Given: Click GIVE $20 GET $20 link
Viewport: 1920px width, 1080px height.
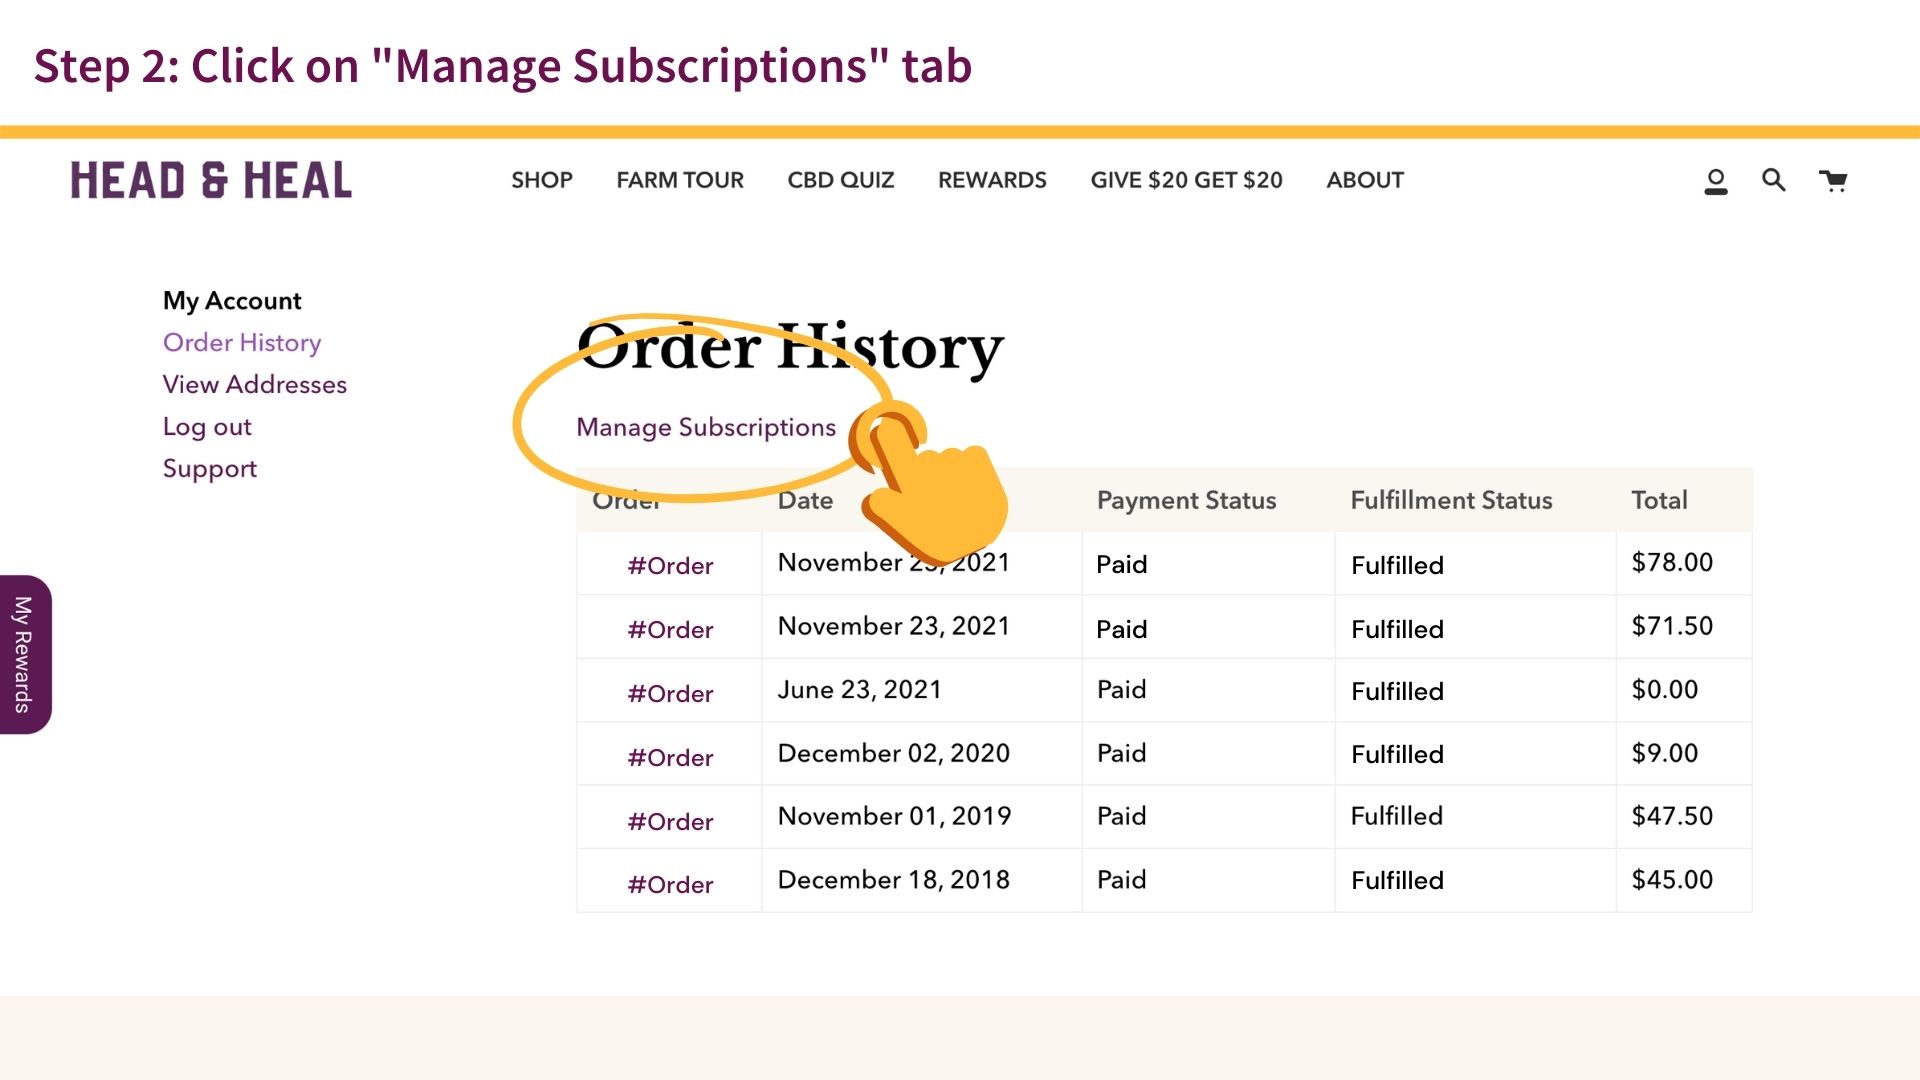Looking at the screenshot, I should 1186,180.
